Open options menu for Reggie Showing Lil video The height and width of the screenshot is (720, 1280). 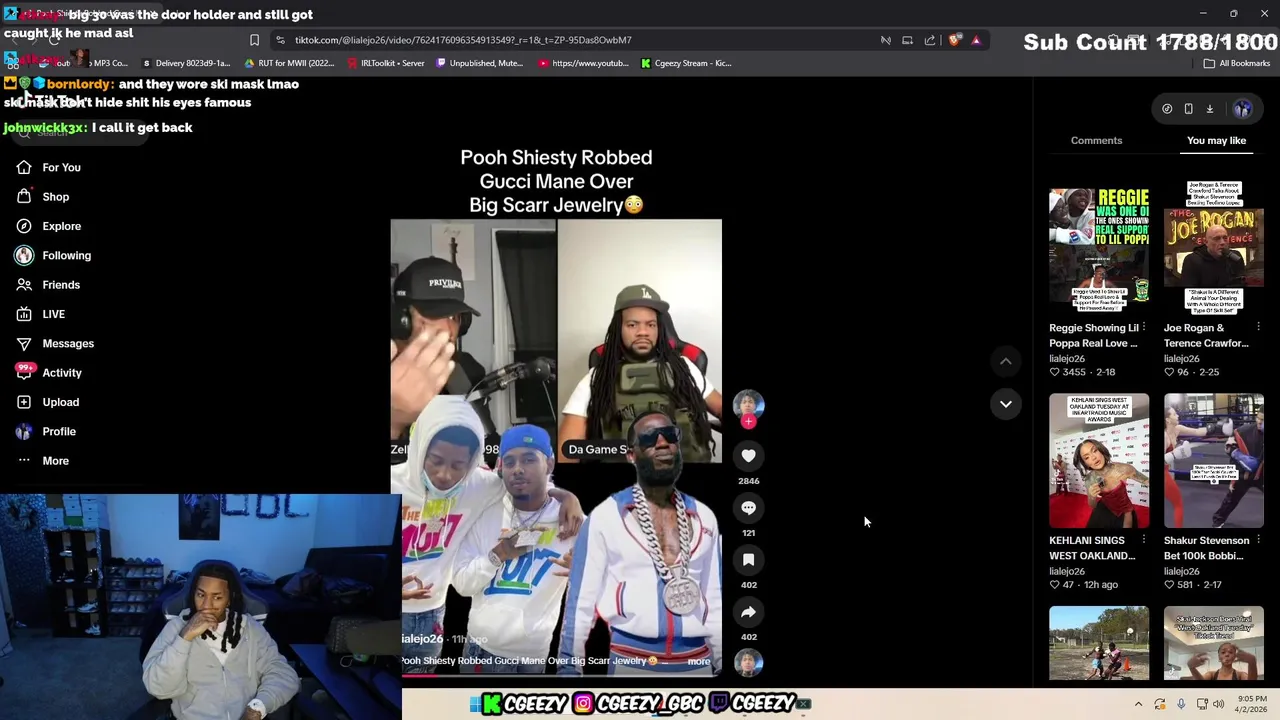coord(1144,328)
